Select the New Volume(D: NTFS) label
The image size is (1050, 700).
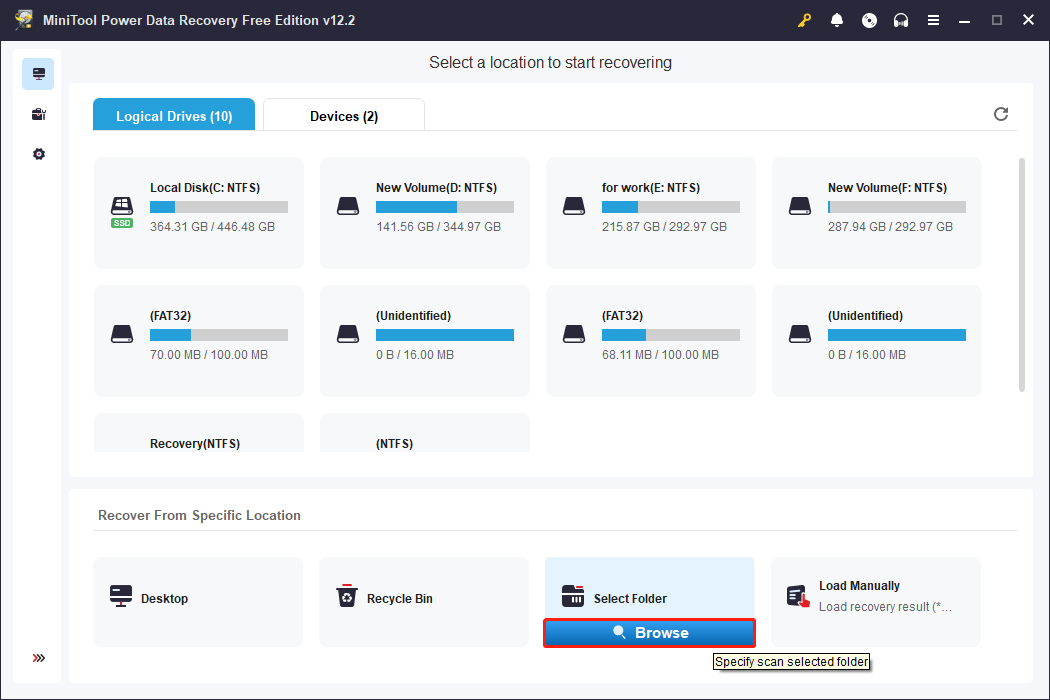(x=437, y=188)
